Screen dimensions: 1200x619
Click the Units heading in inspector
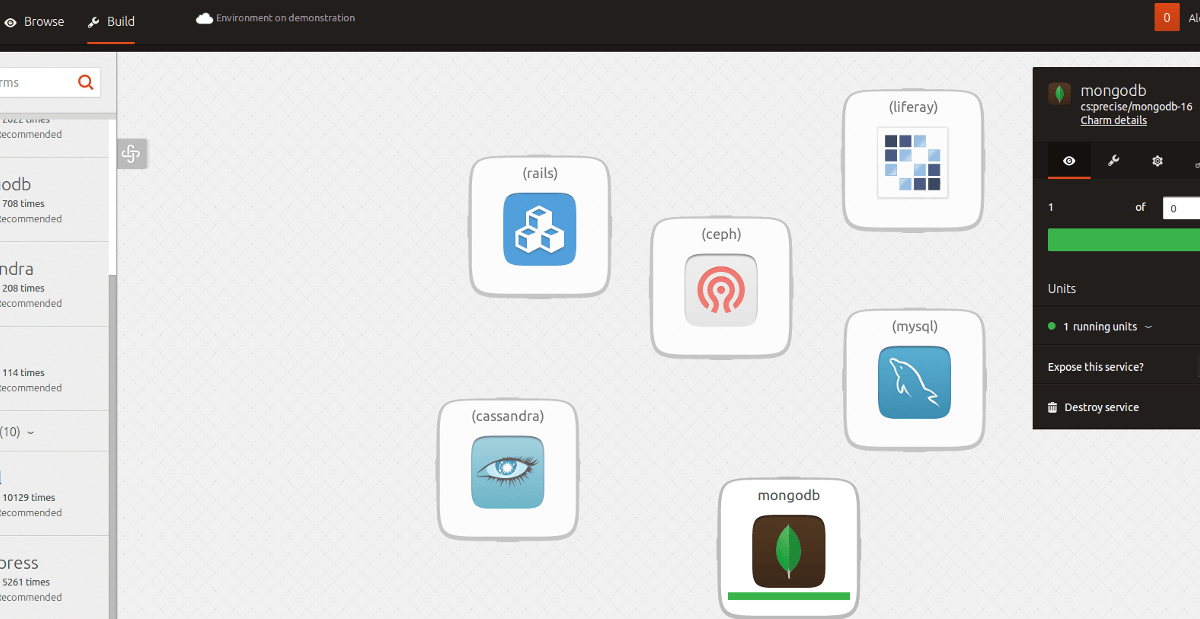click(1062, 288)
